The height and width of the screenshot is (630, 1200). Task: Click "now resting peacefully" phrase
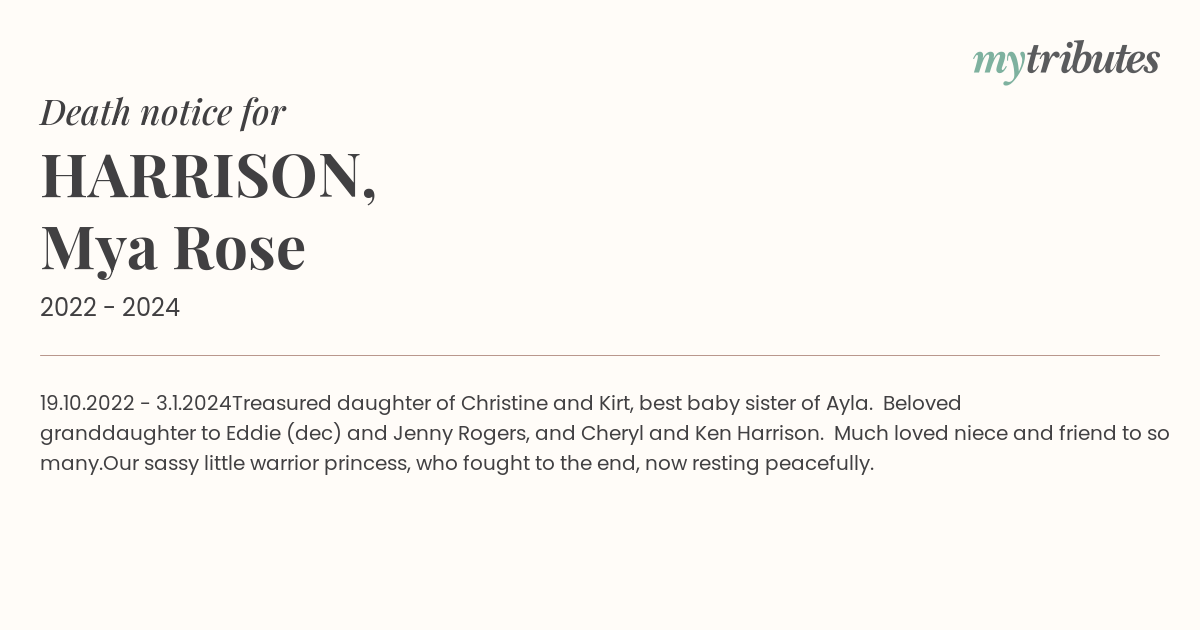(758, 464)
